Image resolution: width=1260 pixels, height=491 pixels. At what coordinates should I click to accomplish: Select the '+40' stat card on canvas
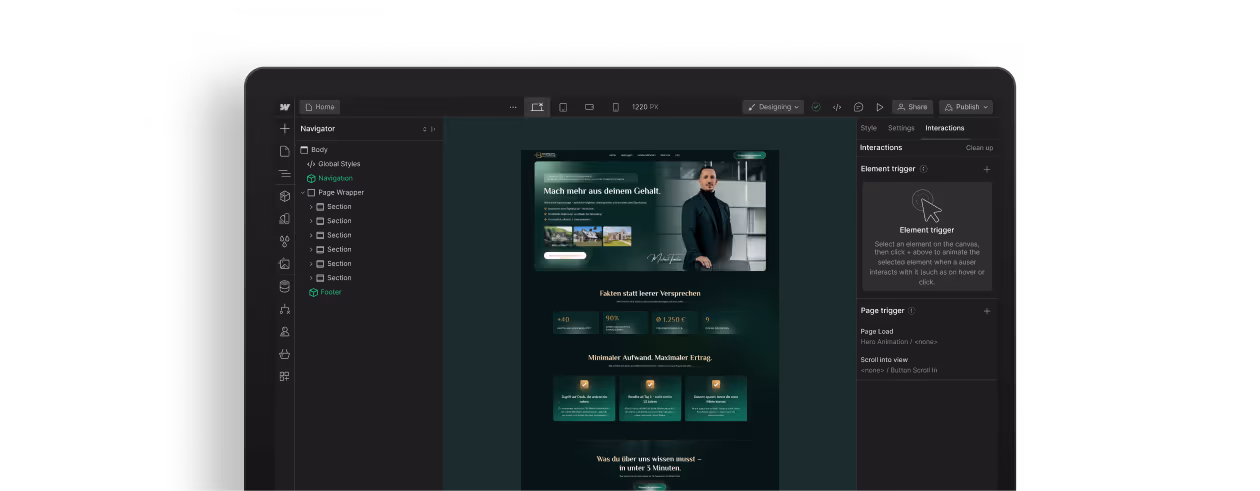[576, 322]
